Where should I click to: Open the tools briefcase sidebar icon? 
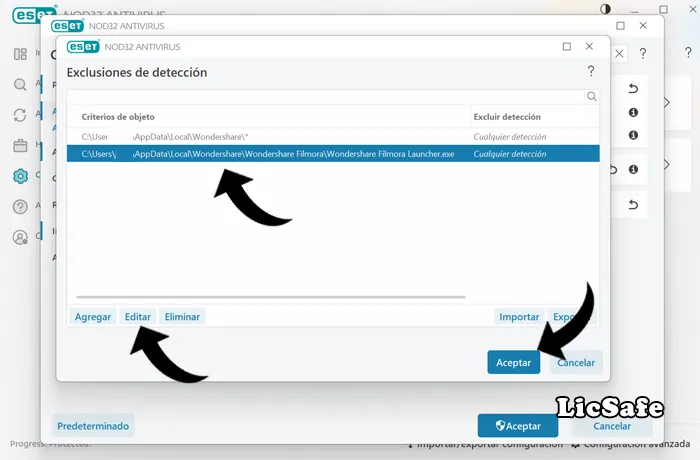point(20,146)
